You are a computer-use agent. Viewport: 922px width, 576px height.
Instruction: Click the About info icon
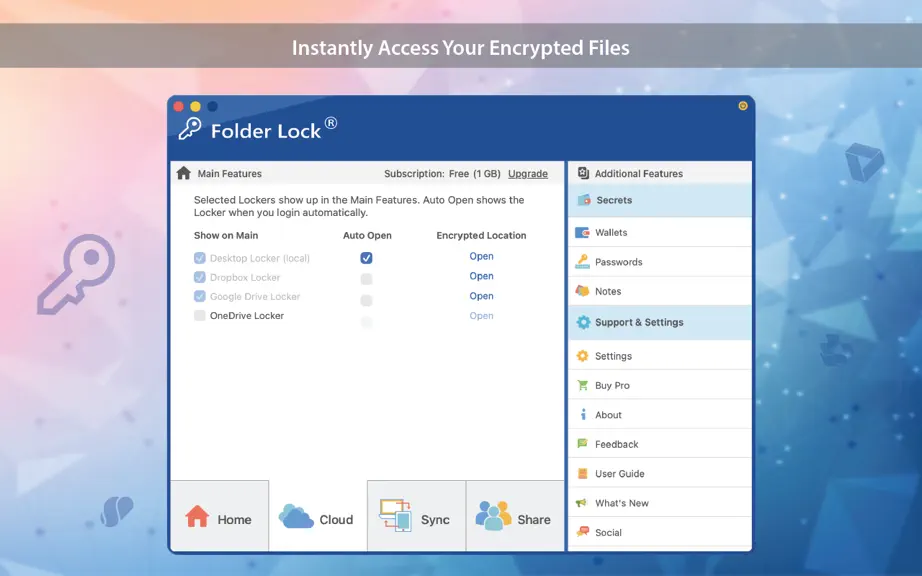[583, 414]
